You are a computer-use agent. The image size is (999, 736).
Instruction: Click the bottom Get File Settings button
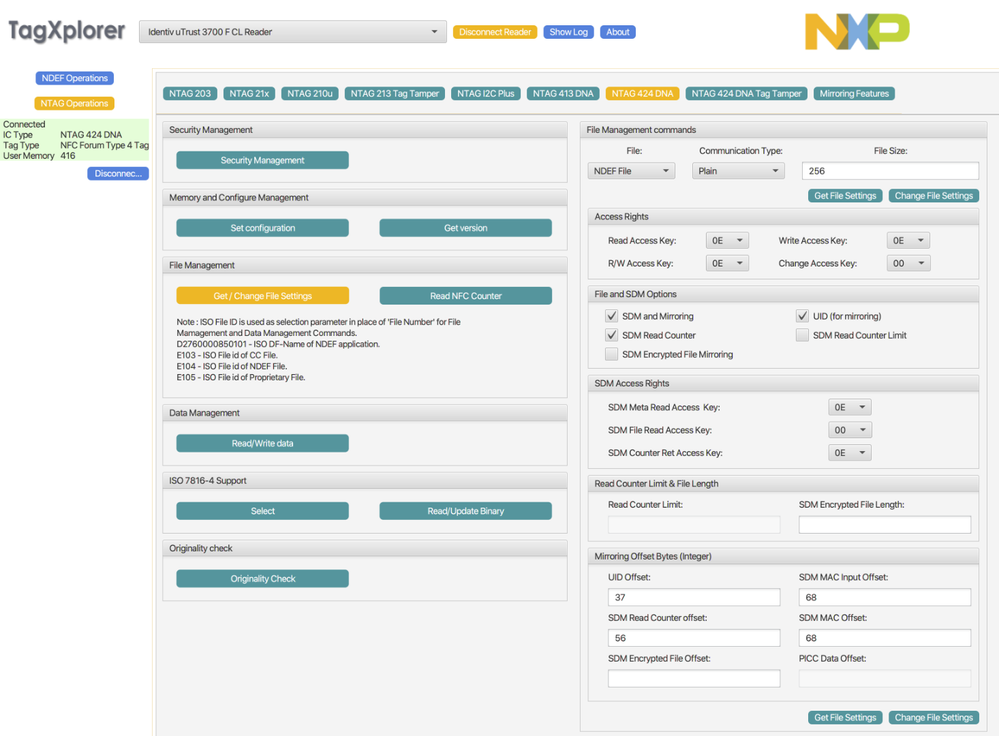[x=845, y=718]
